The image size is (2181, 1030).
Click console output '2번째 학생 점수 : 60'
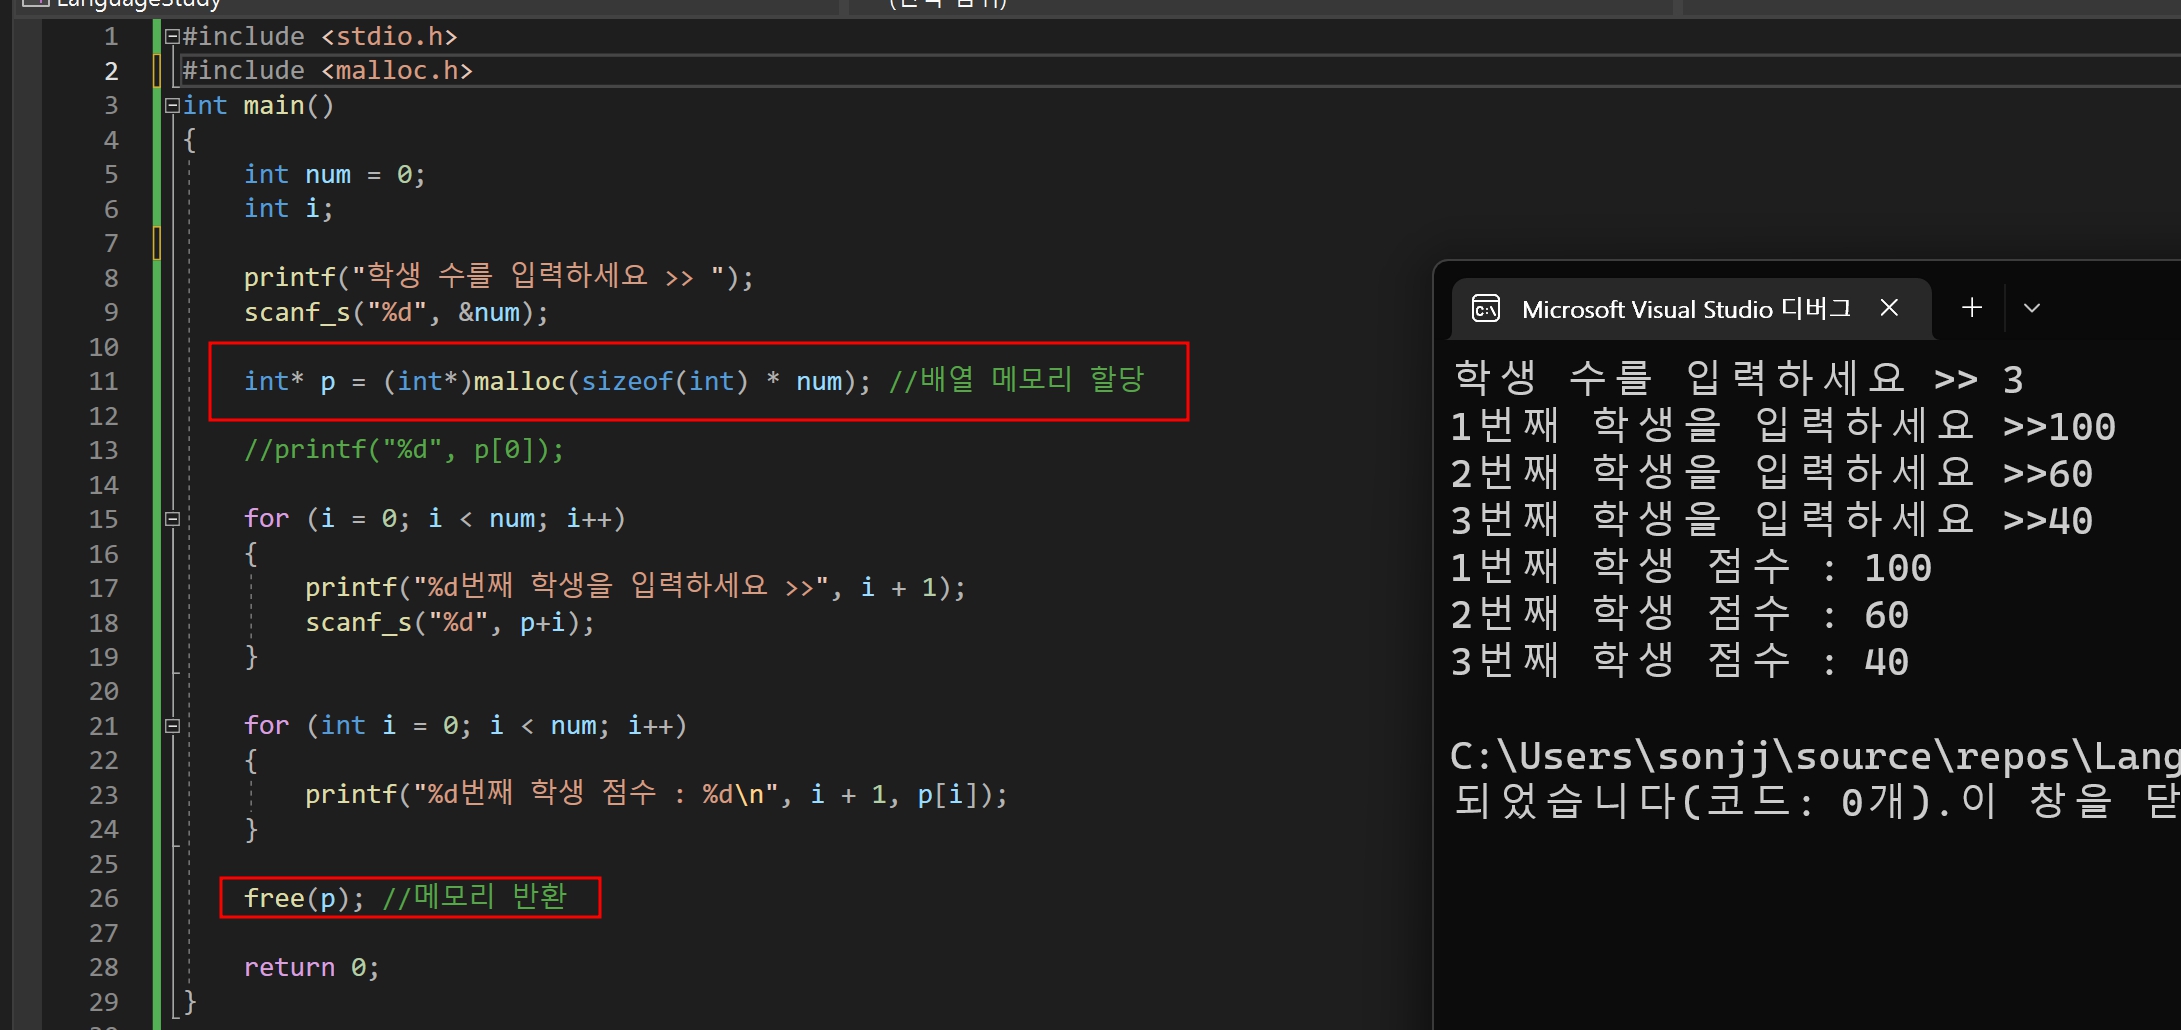[x=1680, y=614]
